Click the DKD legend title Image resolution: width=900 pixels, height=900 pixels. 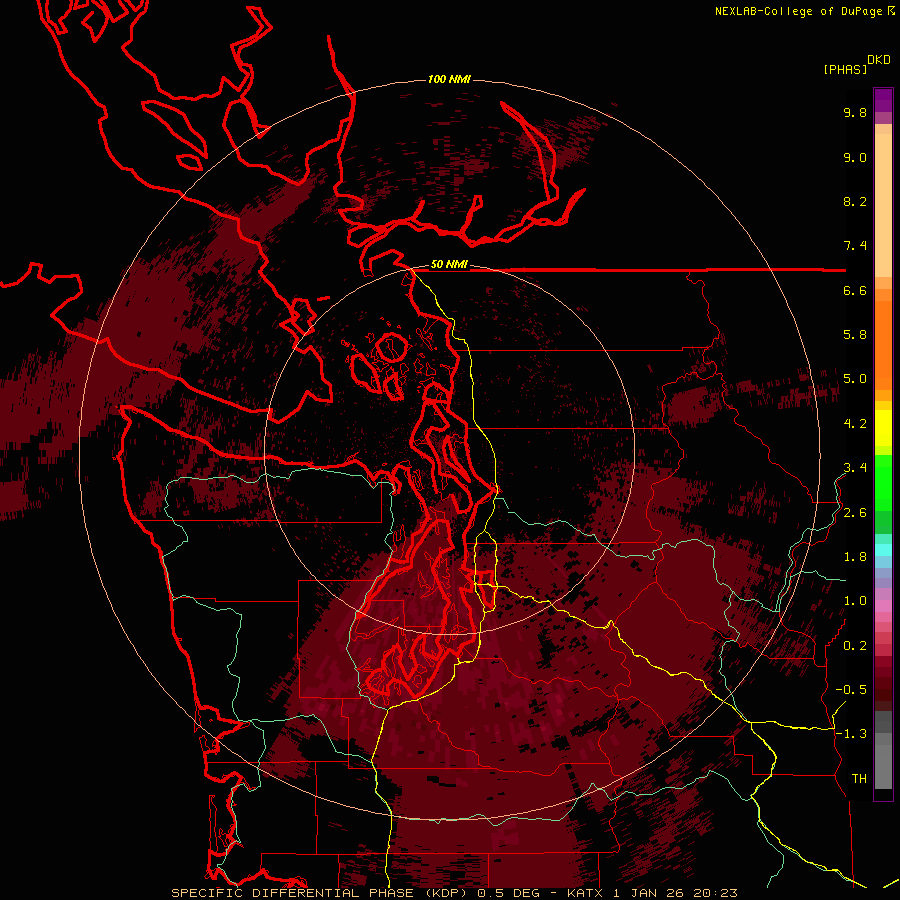pos(879,60)
